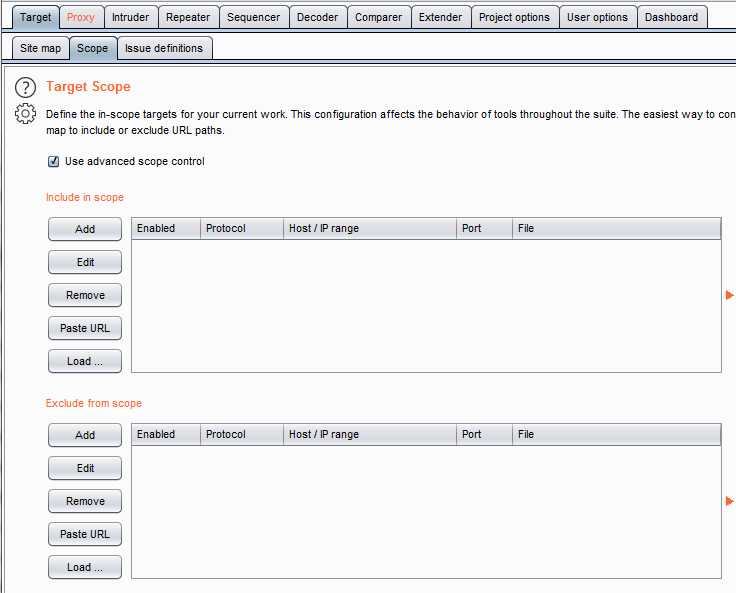Expand the Include in scope orange arrow
The height and width of the screenshot is (593, 736).
[x=729, y=295]
